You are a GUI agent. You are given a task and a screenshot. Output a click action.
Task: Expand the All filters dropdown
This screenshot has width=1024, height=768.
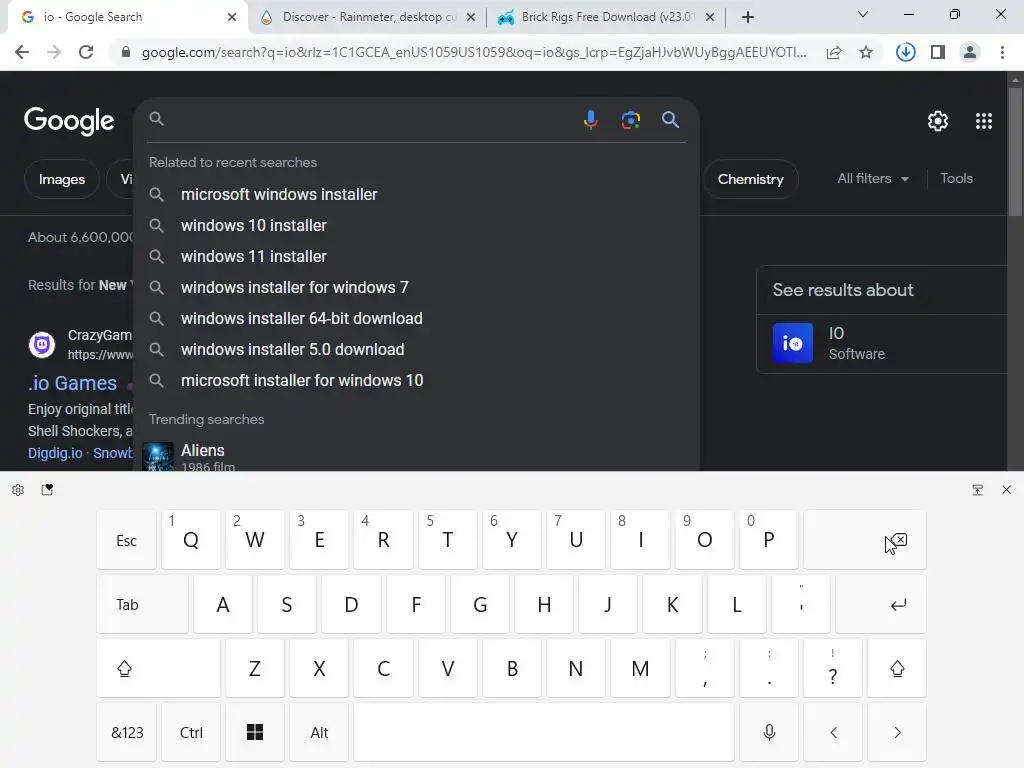point(873,178)
